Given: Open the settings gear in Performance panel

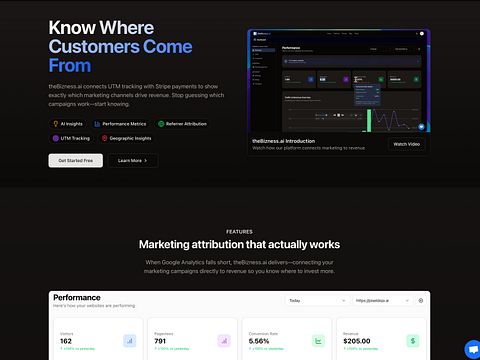Looking at the screenshot, I should pos(421,301).
